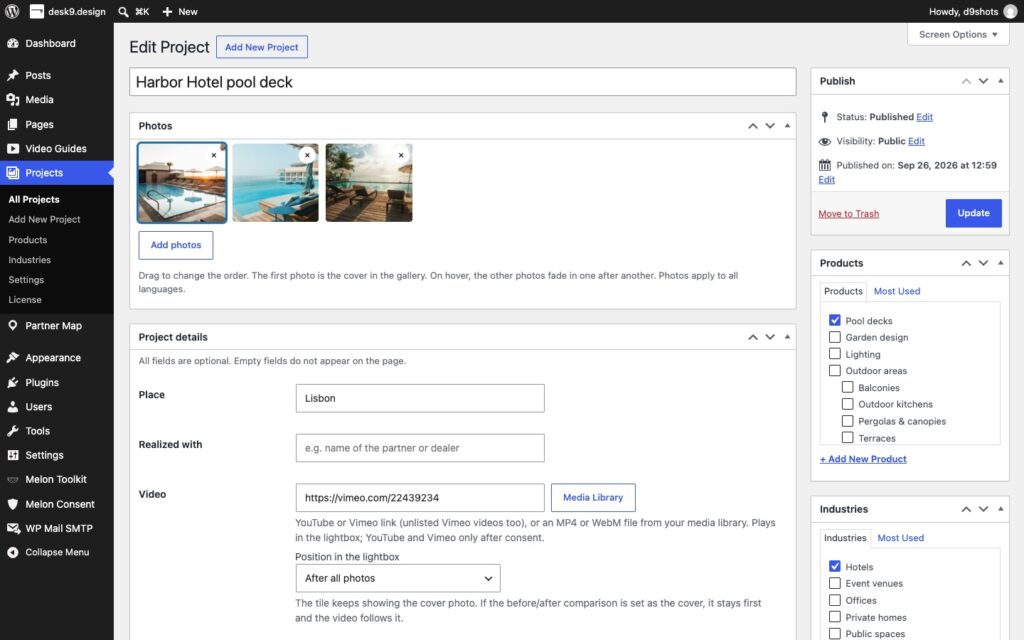Open Position in the lightbox dropdown

click(398, 578)
